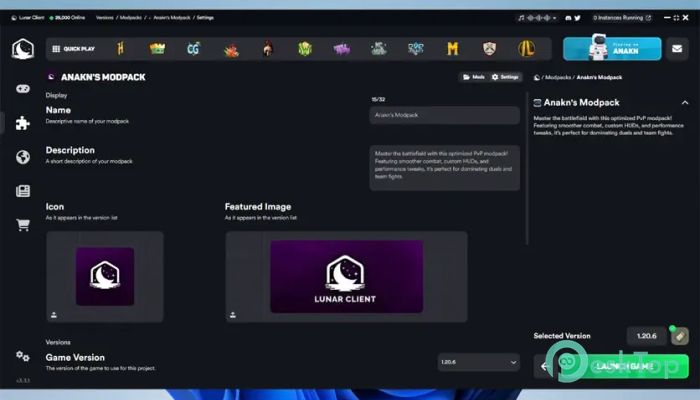Image resolution: width=700 pixels, height=400 pixels.
Task: Open the globe Servers sidebar icon
Action: 23,157
